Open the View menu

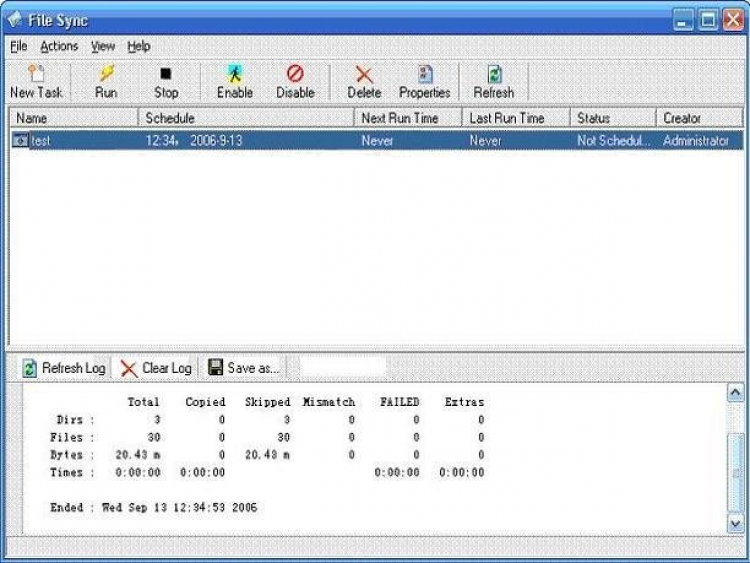tap(103, 46)
